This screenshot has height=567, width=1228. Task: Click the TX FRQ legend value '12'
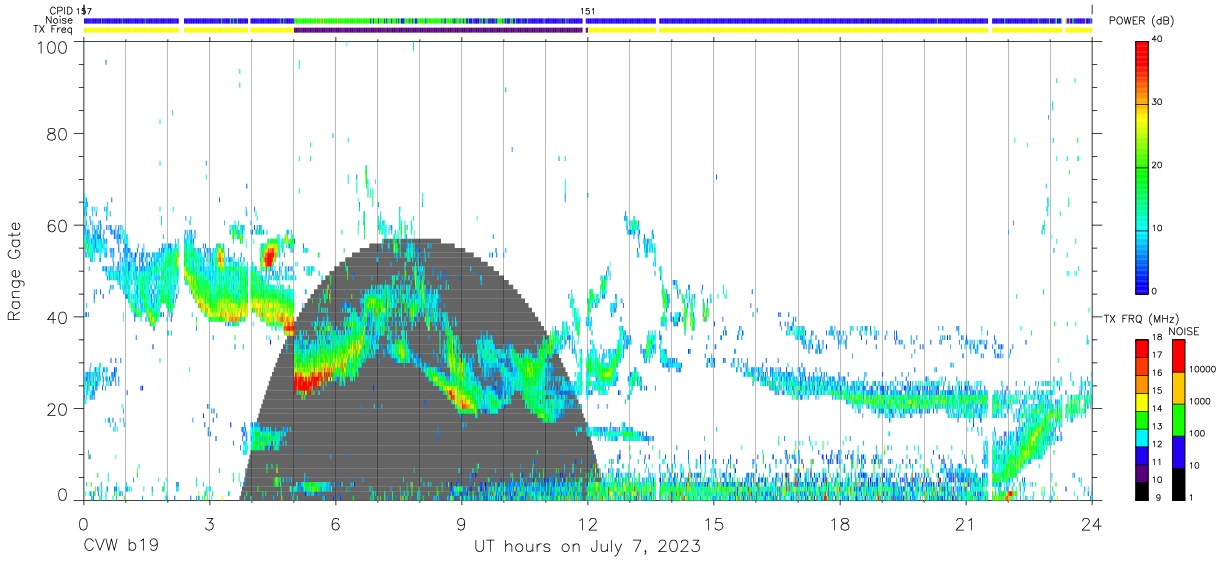click(1156, 444)
